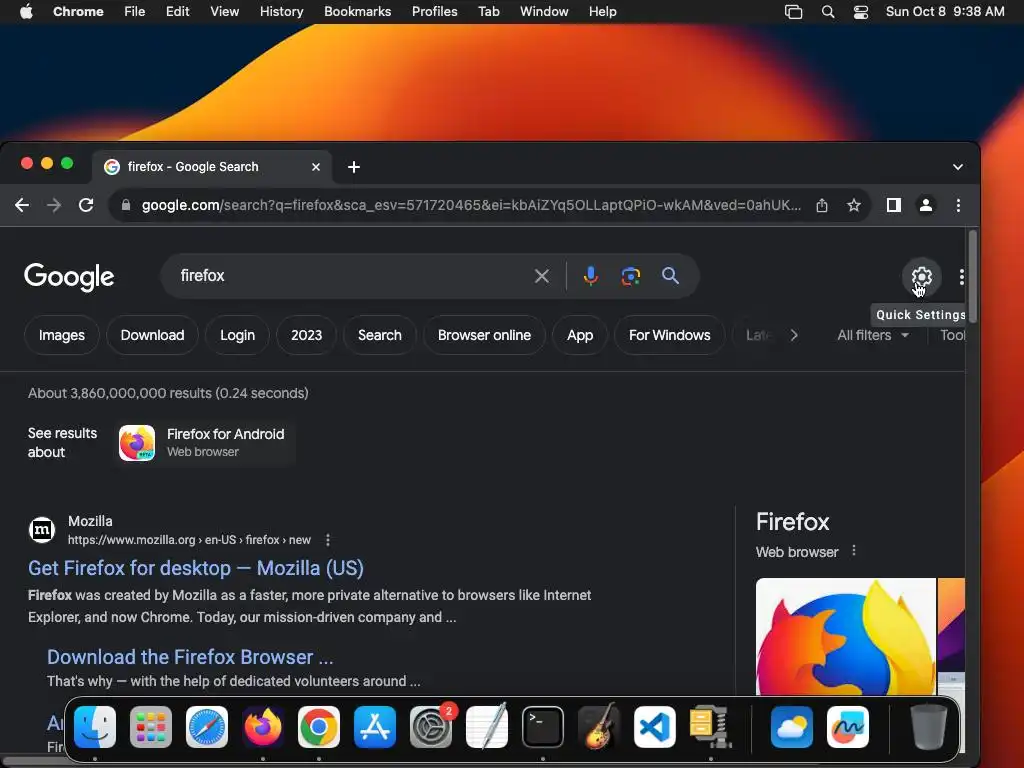The width and height of the screenshot is (1024, 768).
Task: Click the Google logo
Action: pos(69,277)
